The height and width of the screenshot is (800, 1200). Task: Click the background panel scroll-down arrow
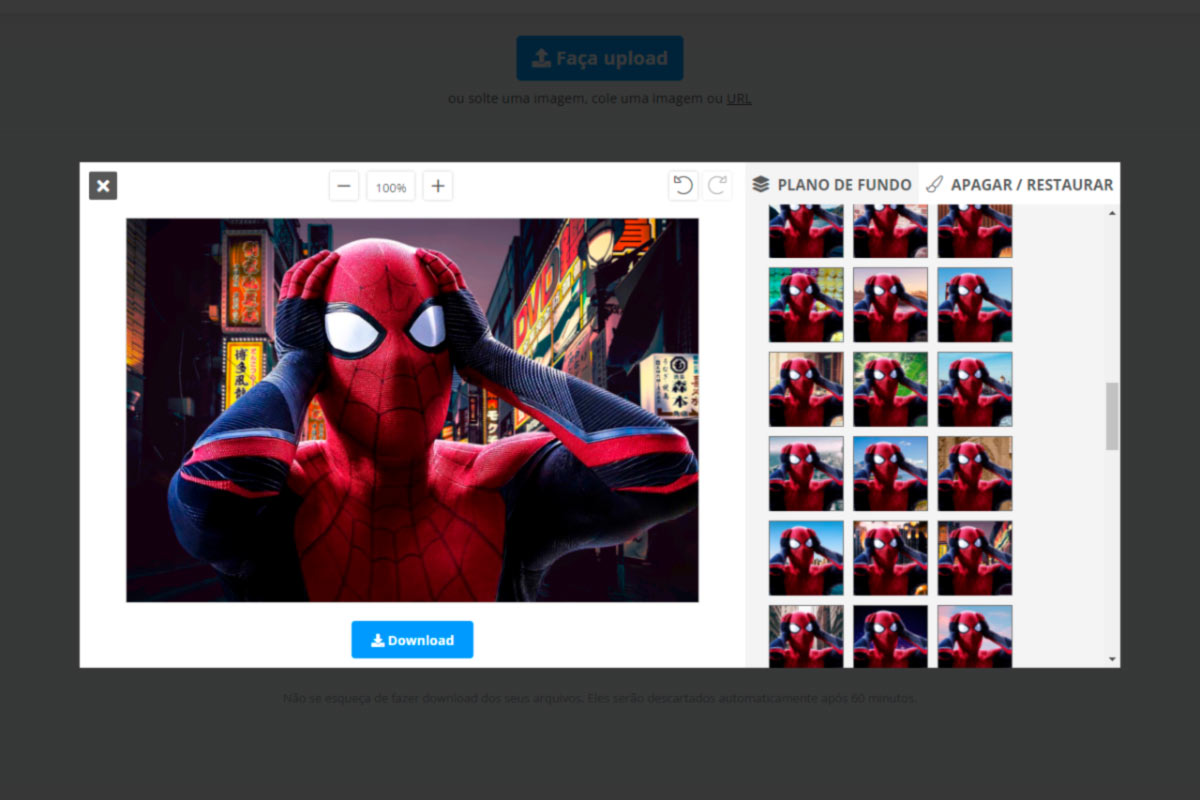coord(1113,659)
